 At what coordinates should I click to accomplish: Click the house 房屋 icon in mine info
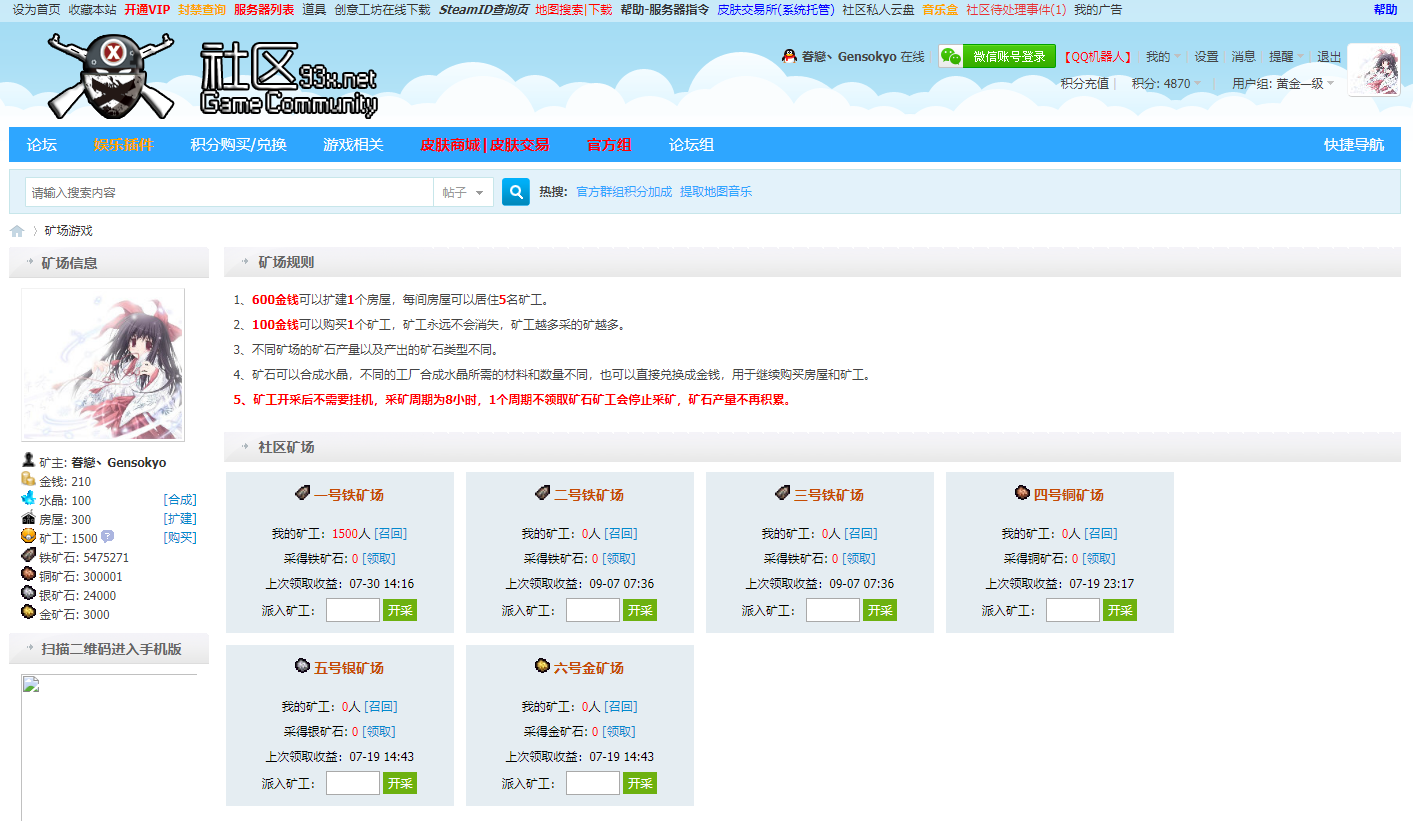pyautogui.click(x=28, y=517)
